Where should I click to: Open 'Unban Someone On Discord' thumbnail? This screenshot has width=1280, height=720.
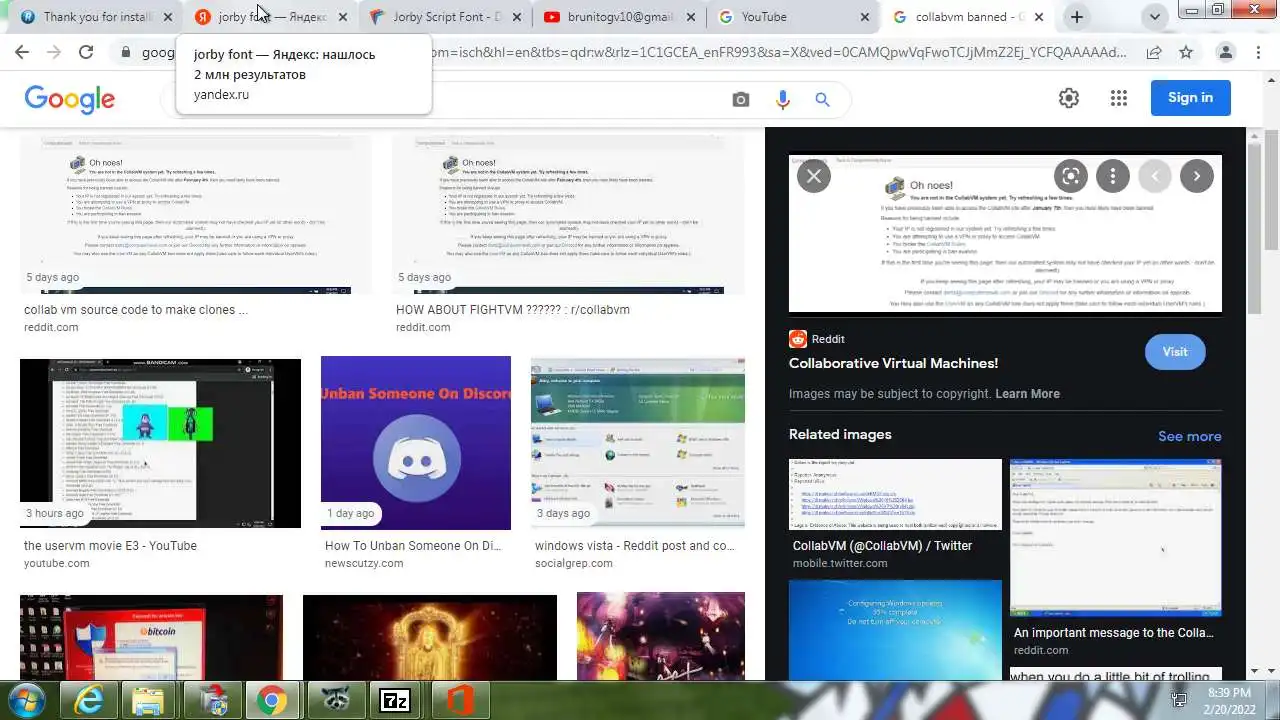coord(416,443)
